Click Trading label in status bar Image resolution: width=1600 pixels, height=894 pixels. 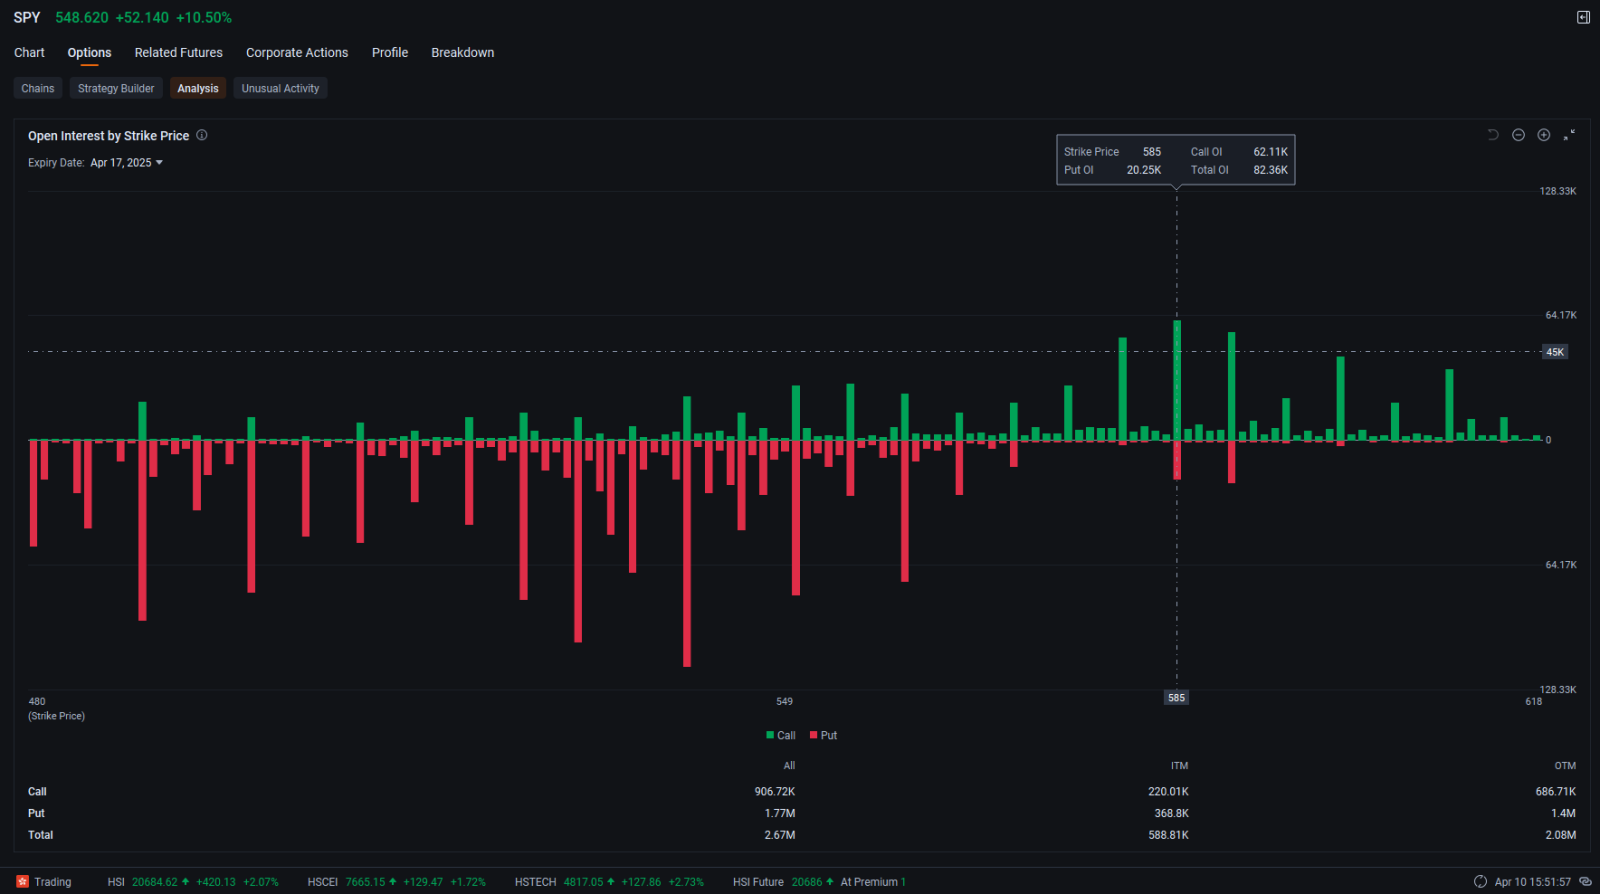point(53,882)
